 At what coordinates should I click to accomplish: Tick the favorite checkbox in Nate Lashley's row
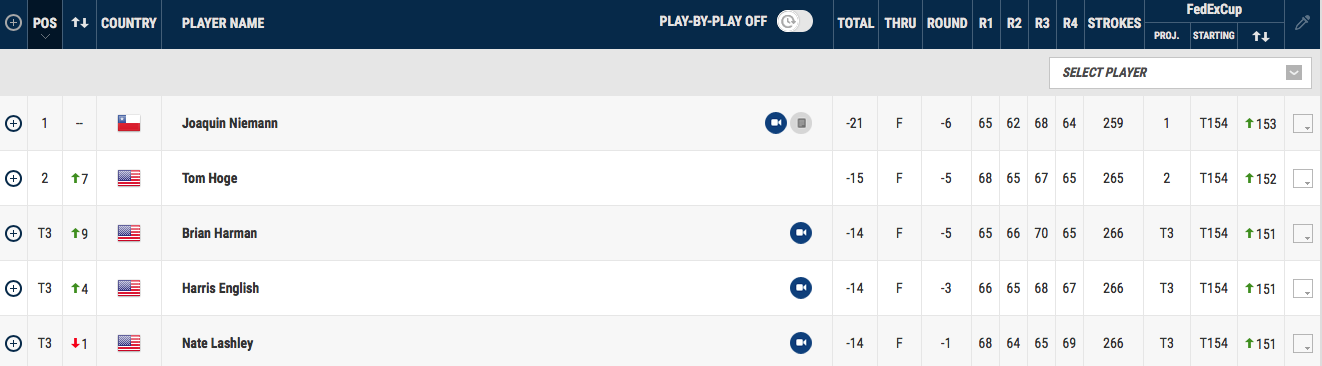pos(1302,344)
